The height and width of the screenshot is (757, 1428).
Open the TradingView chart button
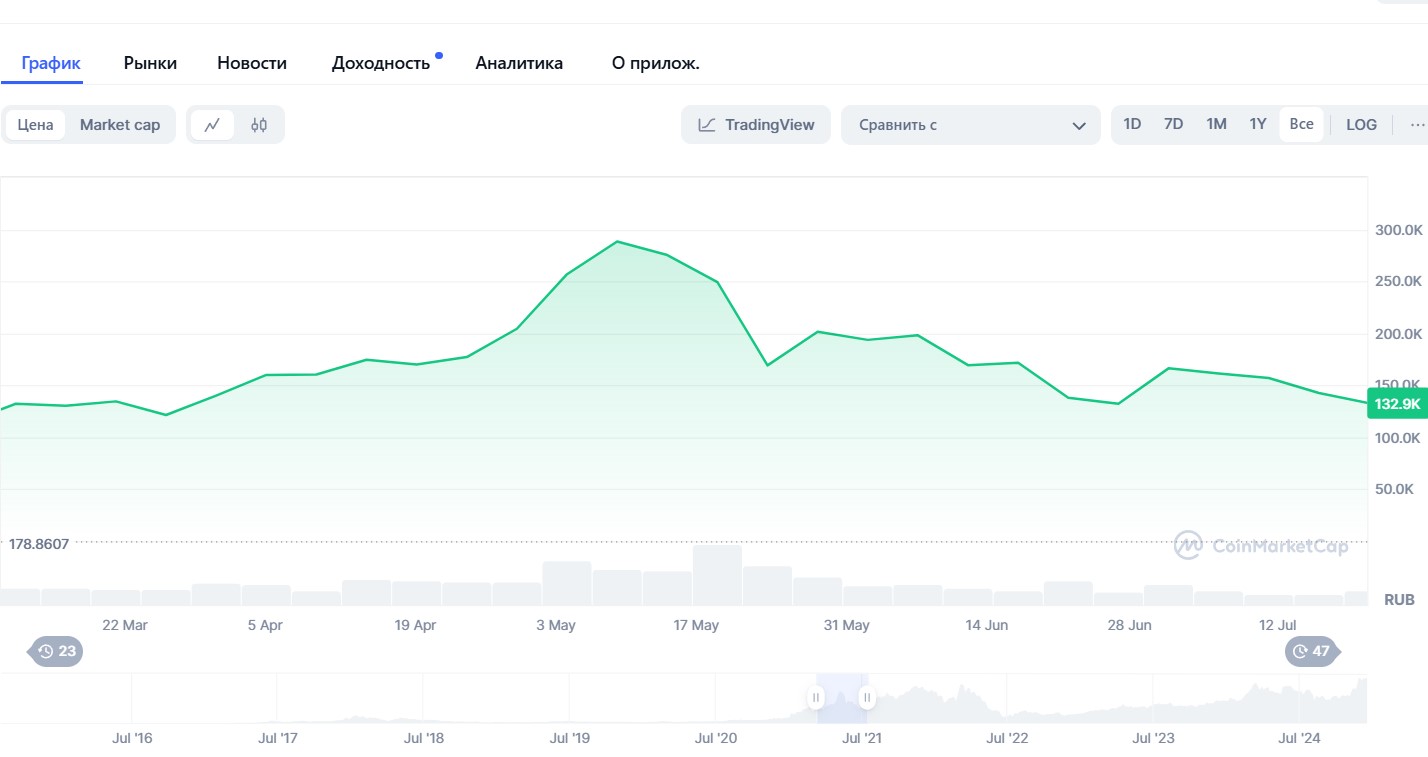(756, 125)
